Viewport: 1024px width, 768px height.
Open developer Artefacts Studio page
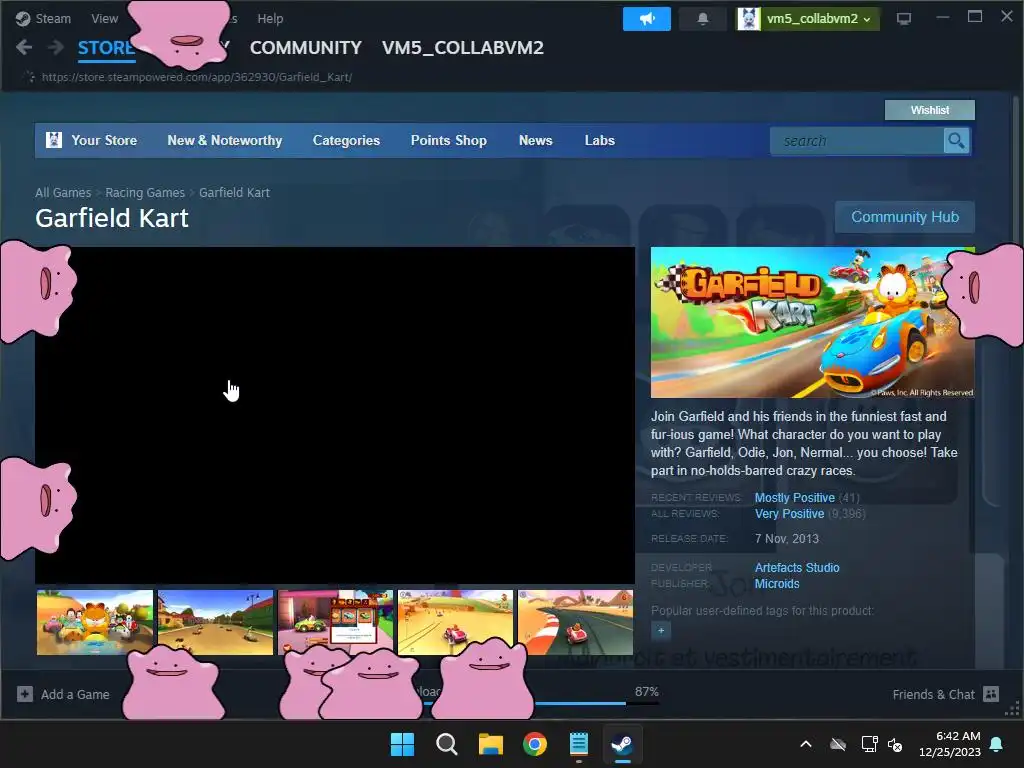[x=797, y=568]
